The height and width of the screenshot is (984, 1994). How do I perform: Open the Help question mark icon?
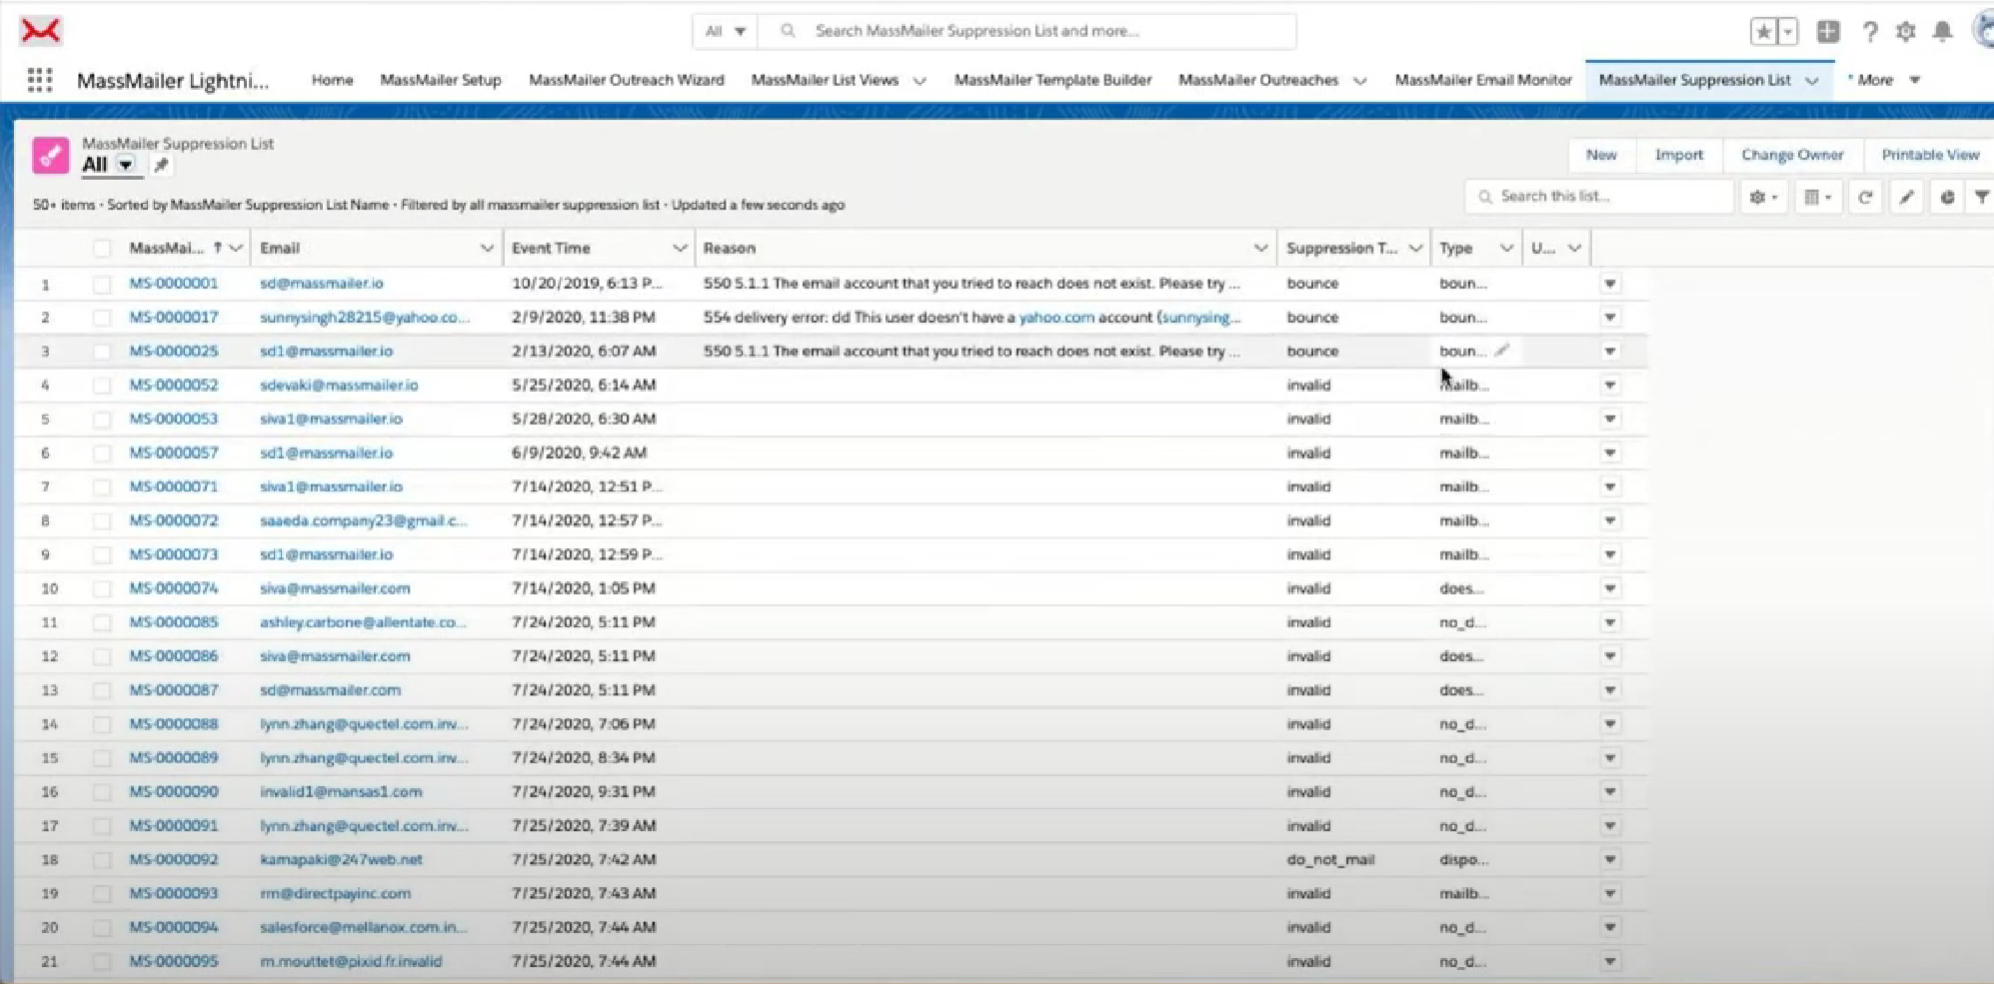(1869, 31)
